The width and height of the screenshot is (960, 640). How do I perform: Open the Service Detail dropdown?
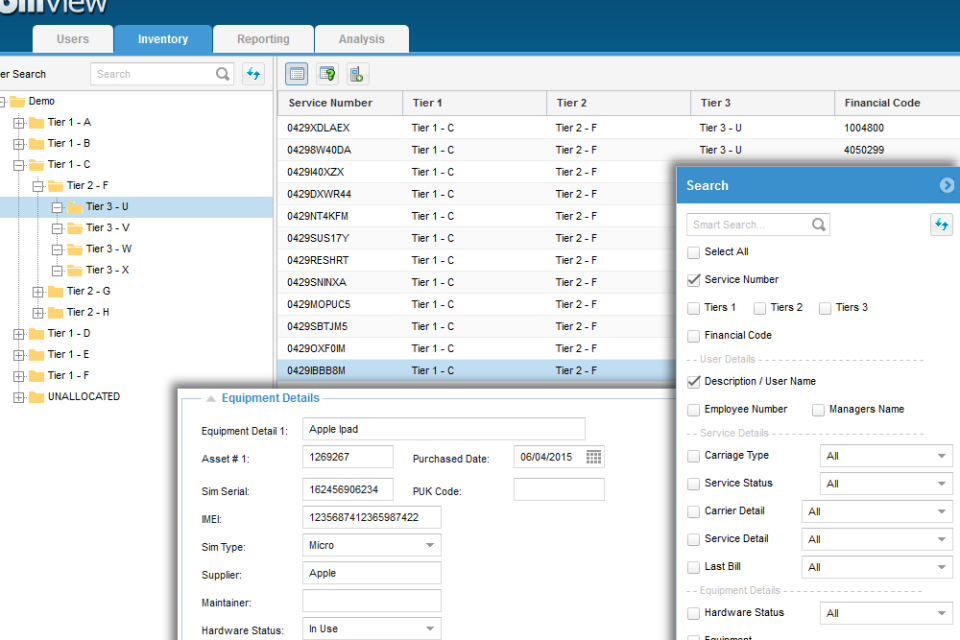tap(877, 540)
